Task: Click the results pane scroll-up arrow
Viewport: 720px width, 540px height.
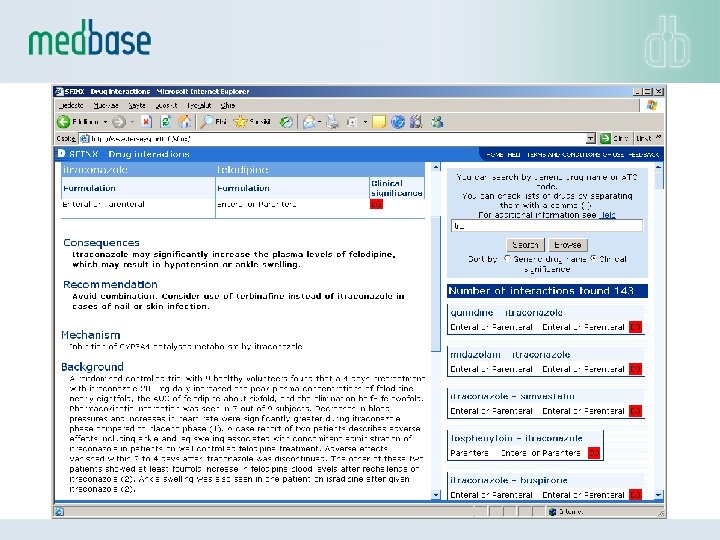Action: tap(658, 167)
